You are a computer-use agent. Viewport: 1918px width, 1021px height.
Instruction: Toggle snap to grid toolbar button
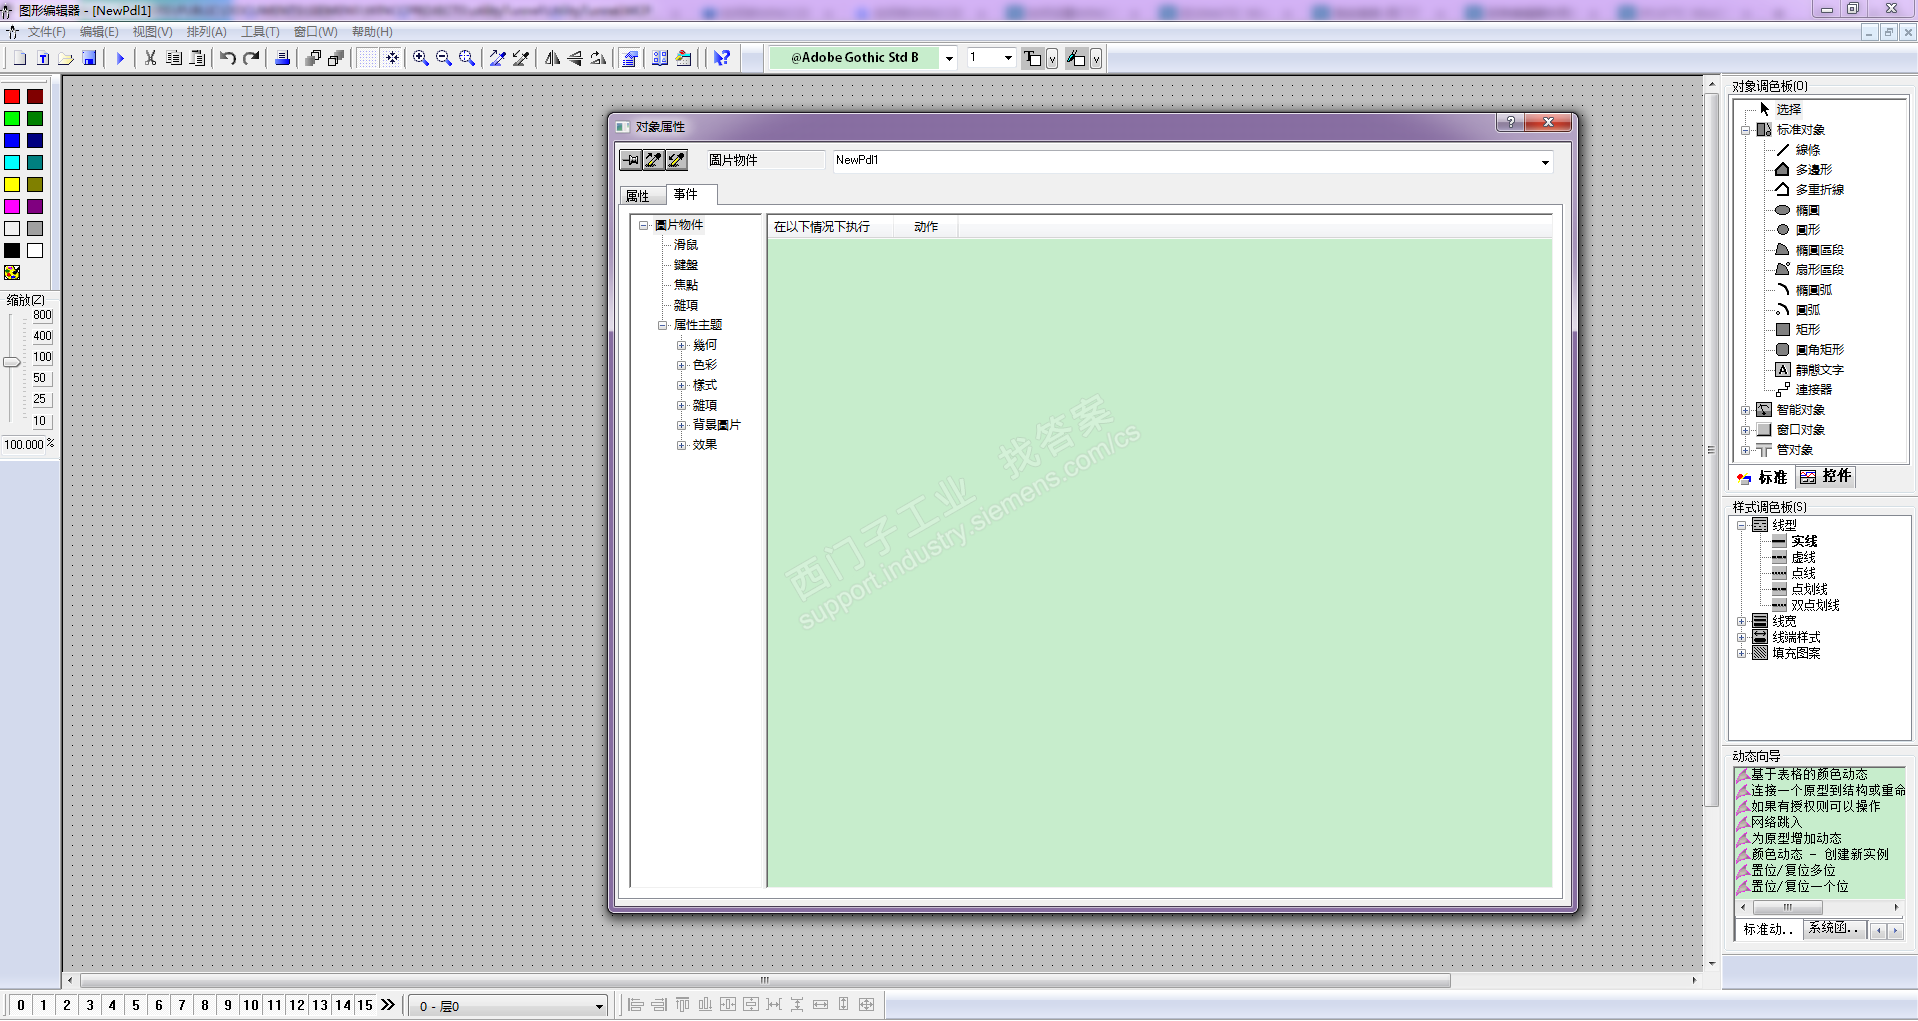pyautogui.click(x=392, y=58)
